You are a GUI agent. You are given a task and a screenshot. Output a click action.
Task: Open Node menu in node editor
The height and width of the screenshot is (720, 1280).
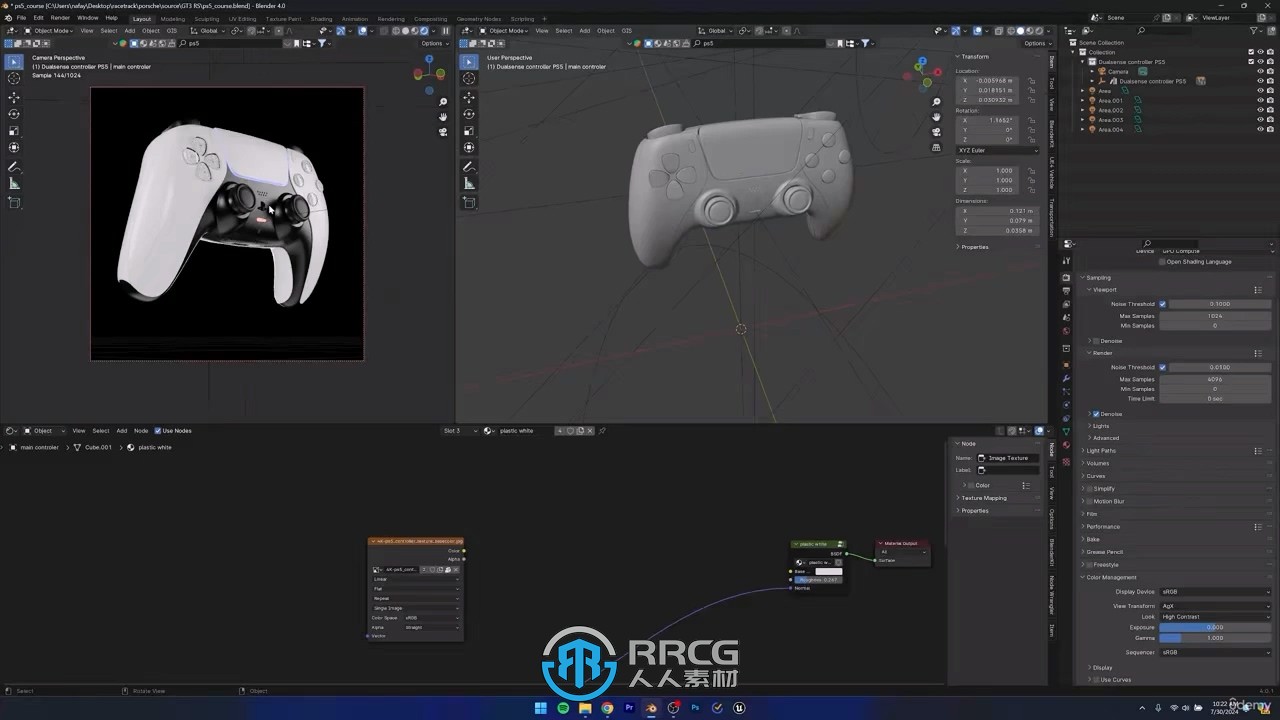pyautogui.click(x=141, y=431)
